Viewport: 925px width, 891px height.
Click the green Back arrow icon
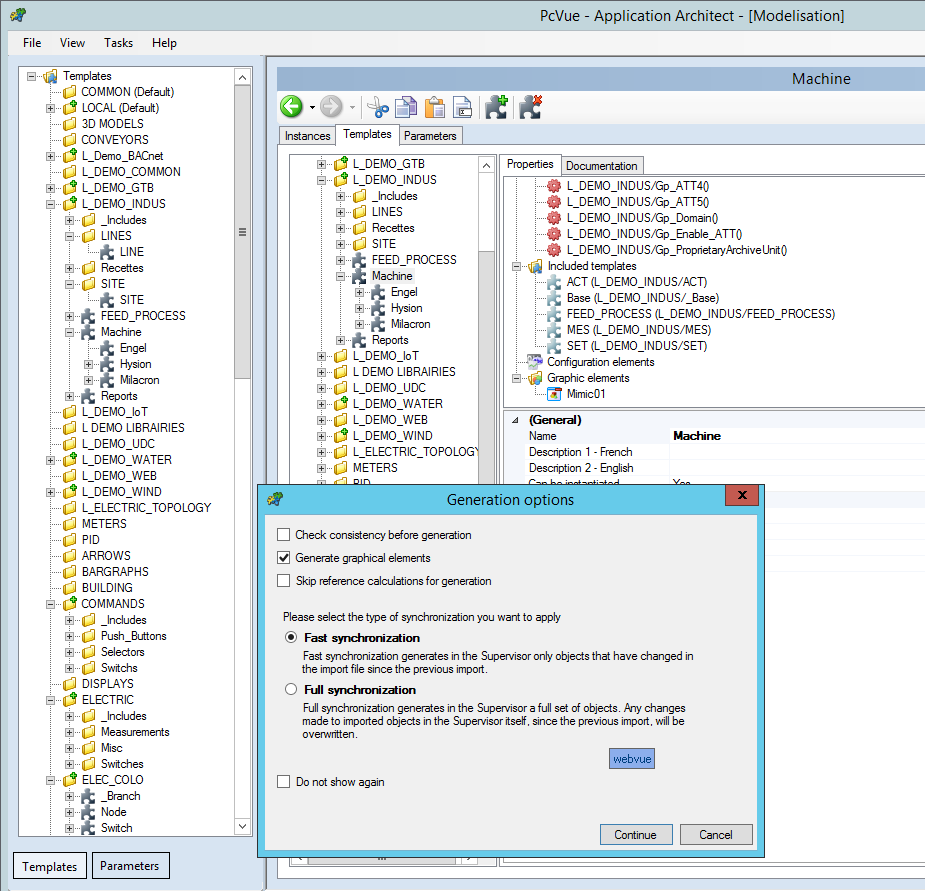click(x=291, y=107)
